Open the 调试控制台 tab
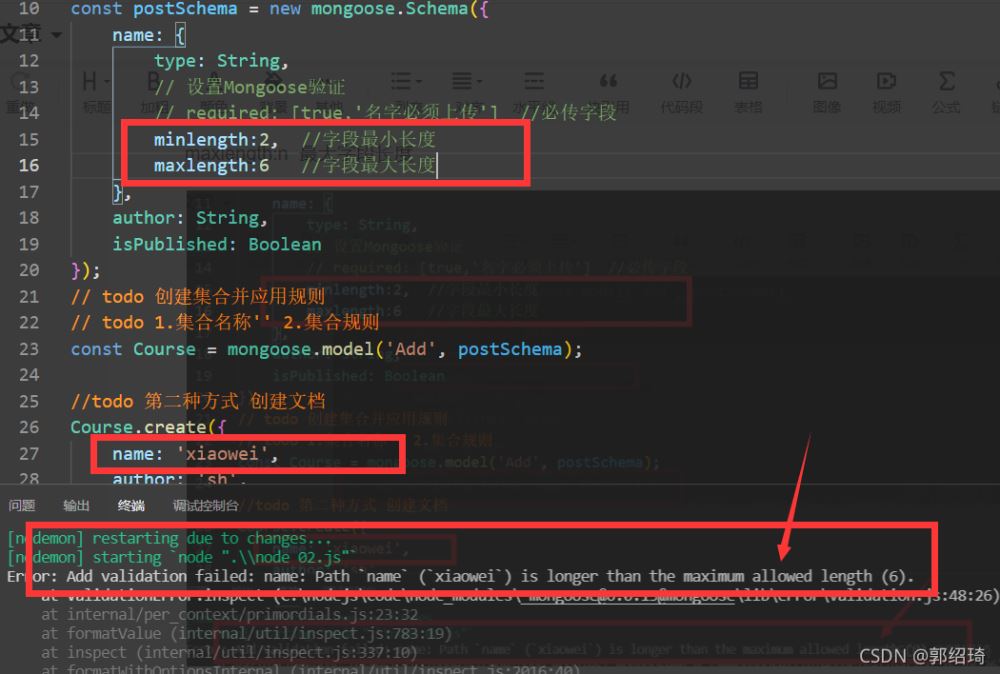The width and height of the screenshot is (1000, 674). pyautogui.click(x=205, y=506)
